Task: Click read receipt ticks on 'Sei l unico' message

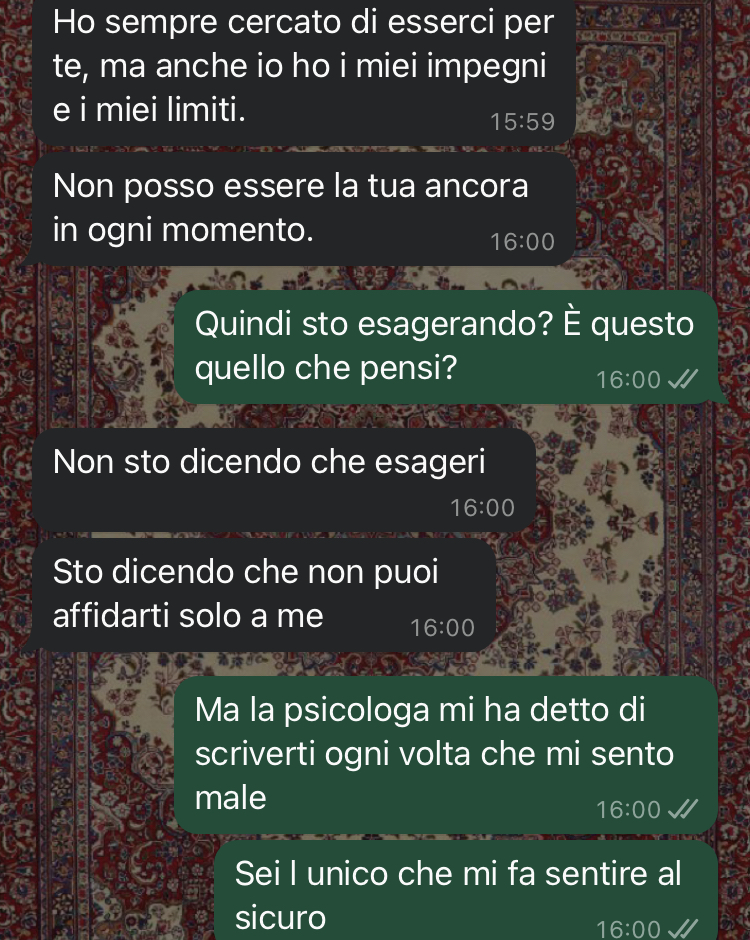Action: 683,928
